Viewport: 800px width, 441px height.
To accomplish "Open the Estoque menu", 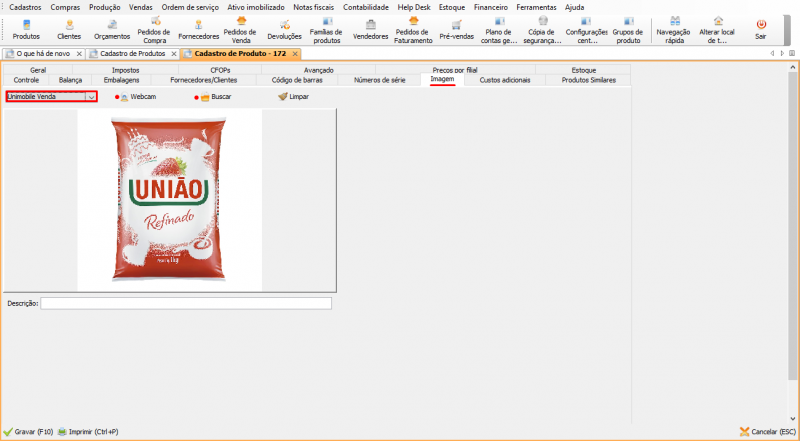I will [452, 7].
